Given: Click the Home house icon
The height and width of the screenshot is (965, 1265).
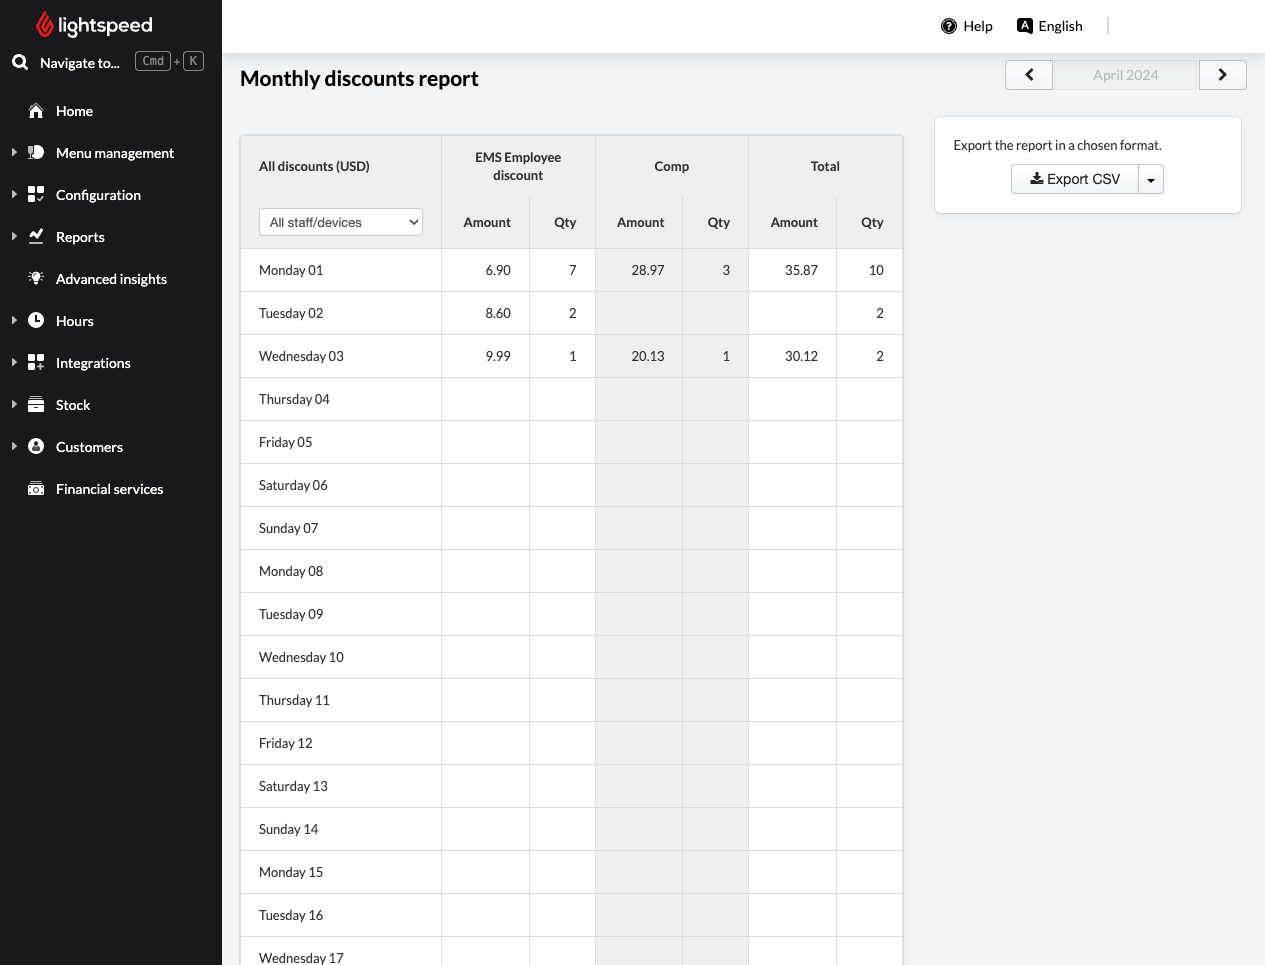Looking at the screenshot, I should [x=36, y=111].
